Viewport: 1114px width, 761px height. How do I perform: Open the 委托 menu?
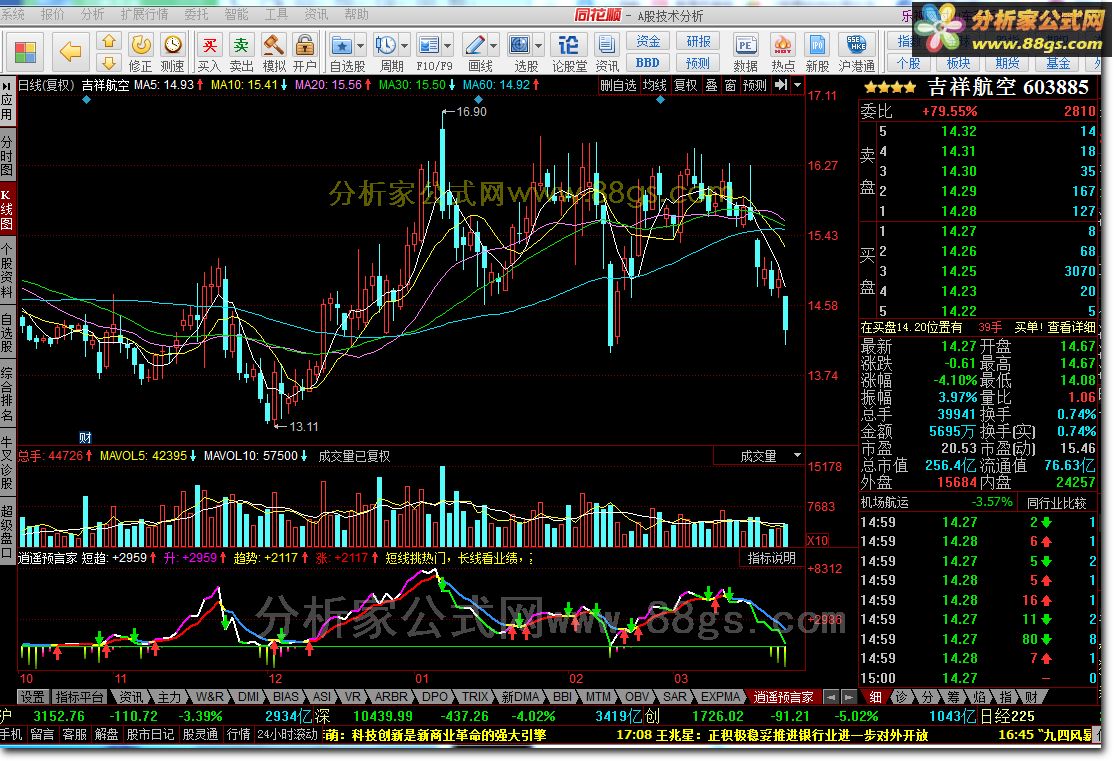[197, 14]
